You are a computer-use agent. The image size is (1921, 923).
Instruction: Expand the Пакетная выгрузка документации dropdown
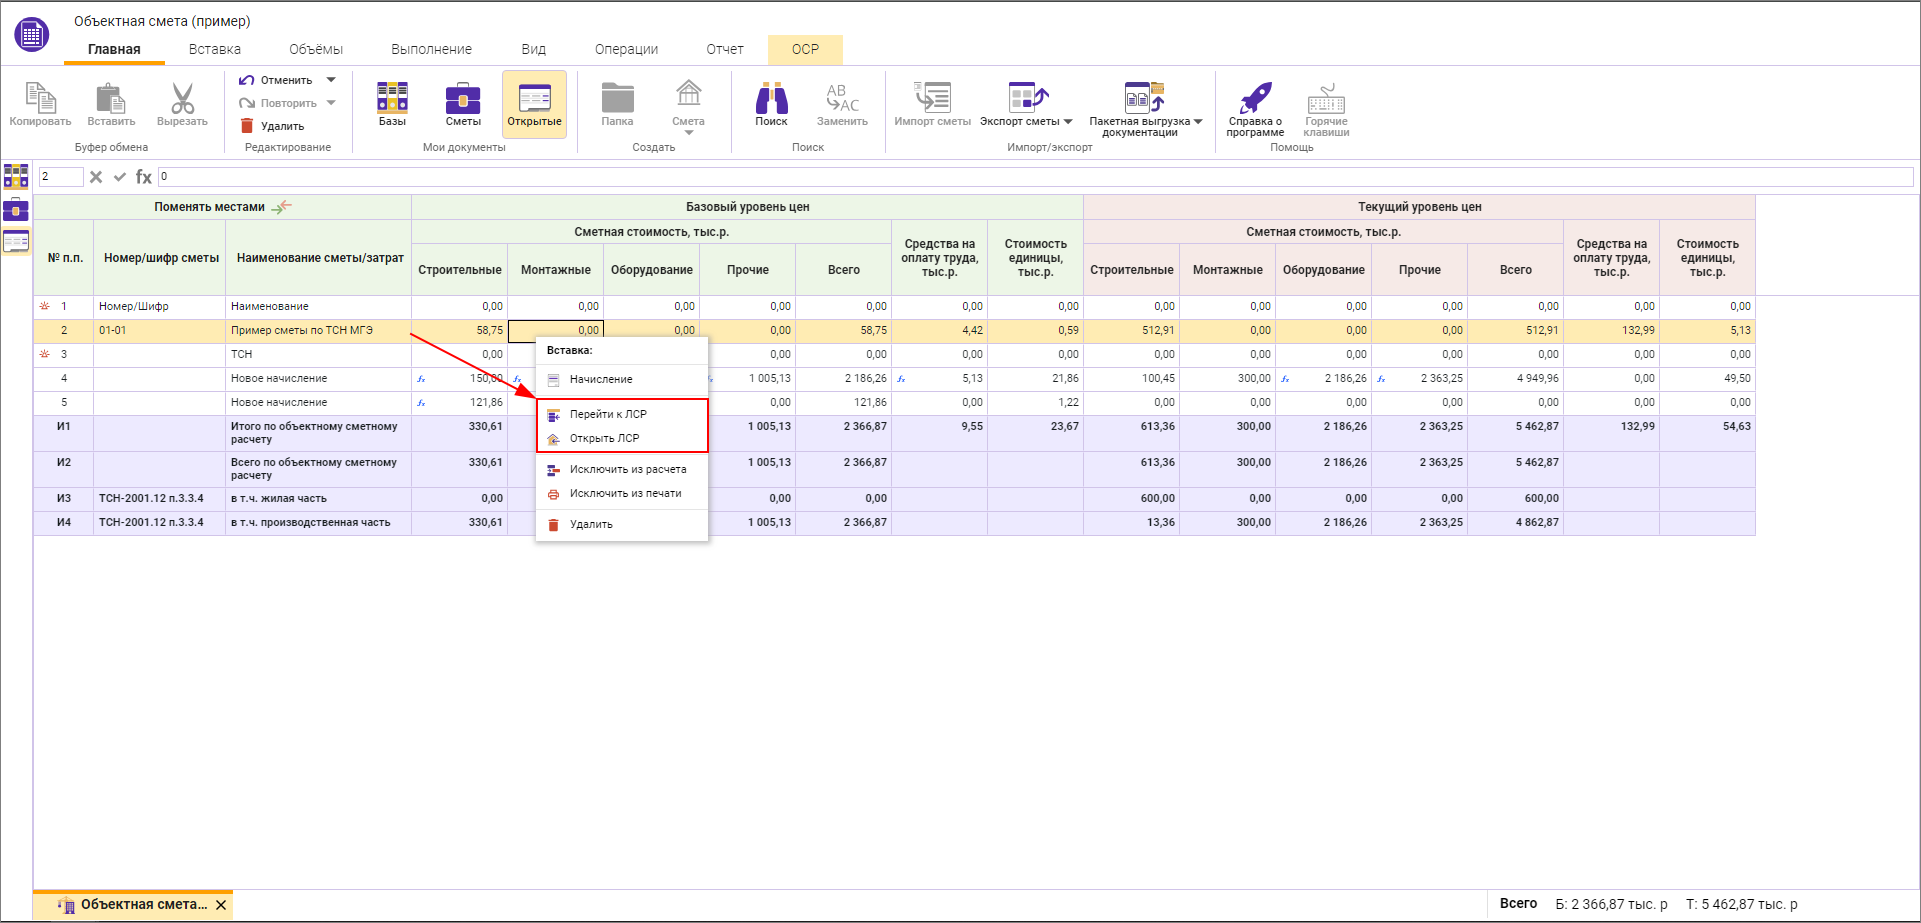point(1198,122)
